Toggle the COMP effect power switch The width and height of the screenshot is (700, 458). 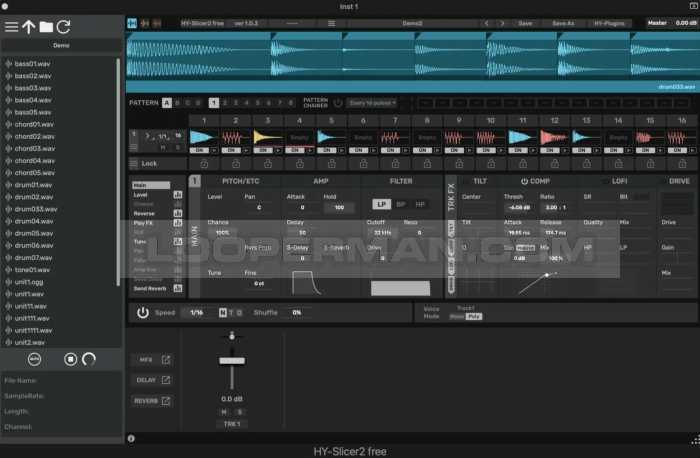524,181
